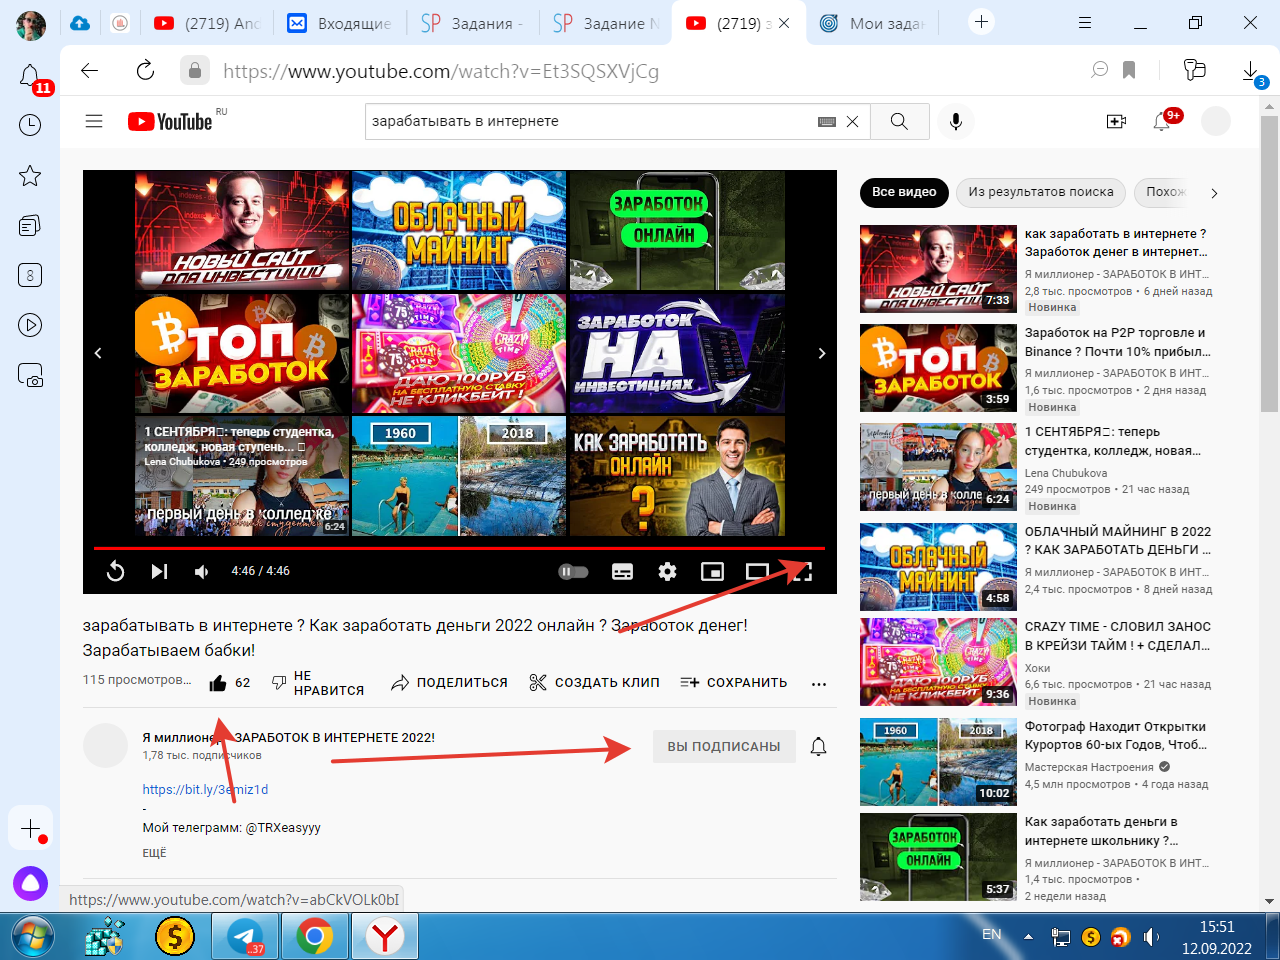
Task: Click ПОДЕЛИТЬСЯ share button
Action: [449, 683]
